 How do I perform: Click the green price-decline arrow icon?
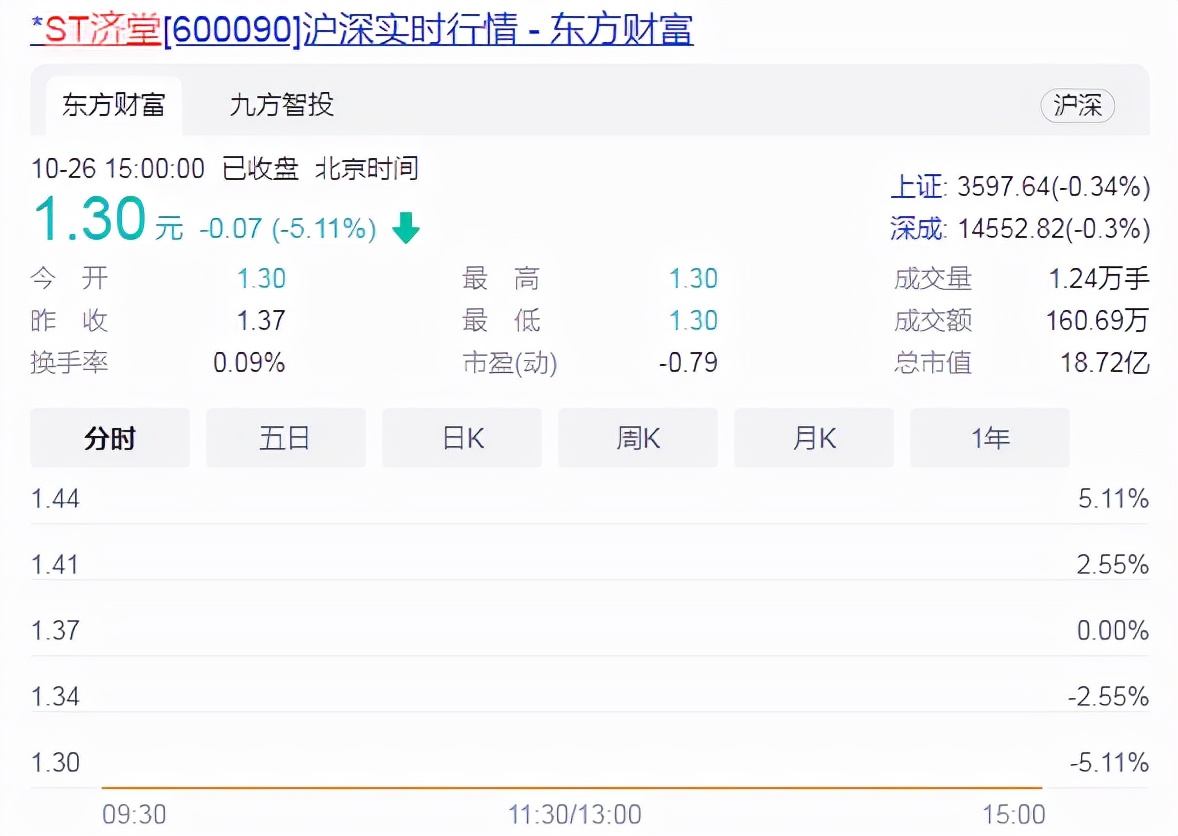pyautogui.click(x=404, y=228)
